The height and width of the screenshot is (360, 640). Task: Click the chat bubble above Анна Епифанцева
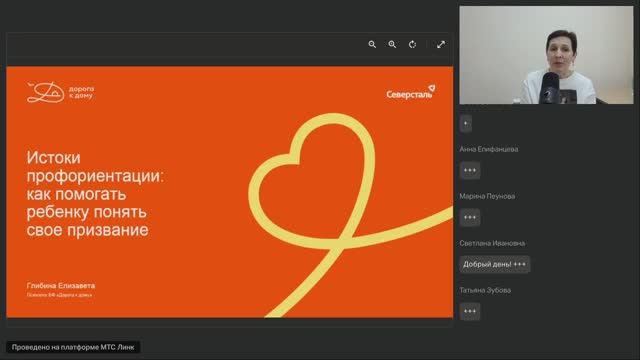[x=466, y=123]
